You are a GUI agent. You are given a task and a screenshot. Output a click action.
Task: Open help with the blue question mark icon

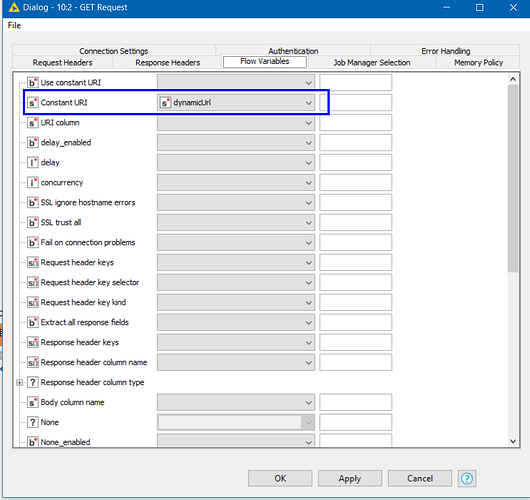tap(467, 478)
